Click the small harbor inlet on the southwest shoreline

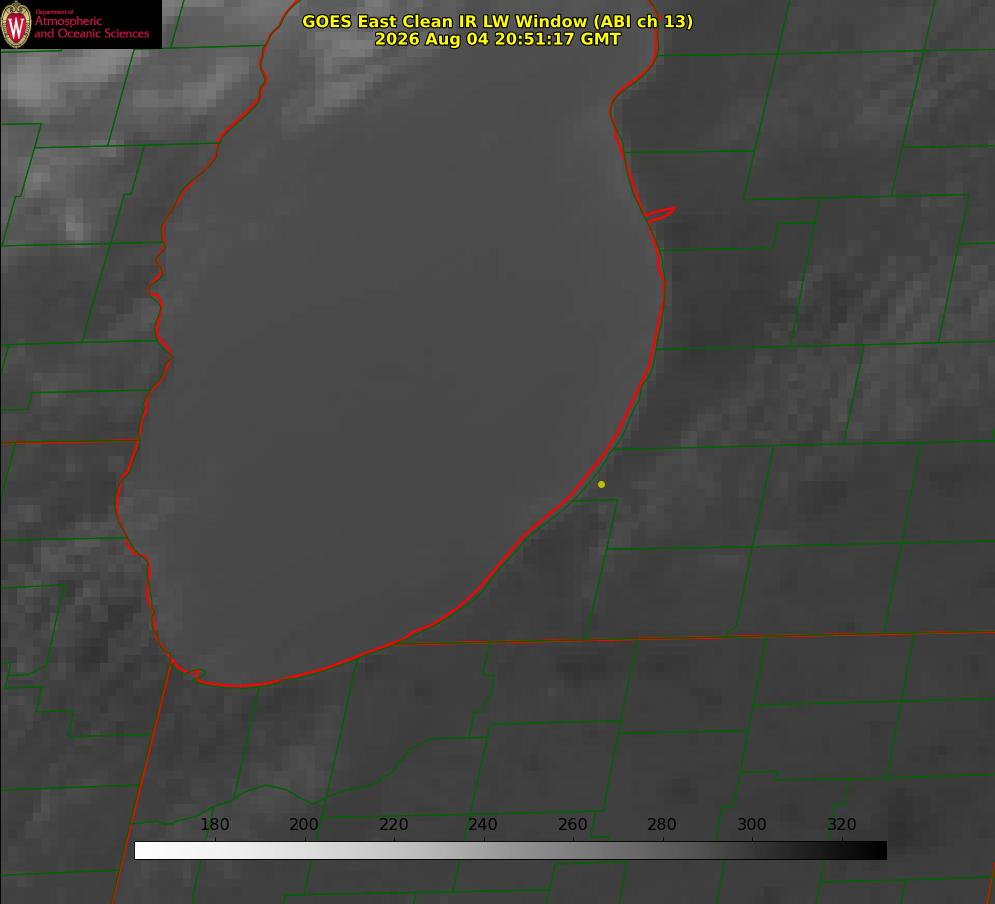pyautogui.click(x=195, y=672)
